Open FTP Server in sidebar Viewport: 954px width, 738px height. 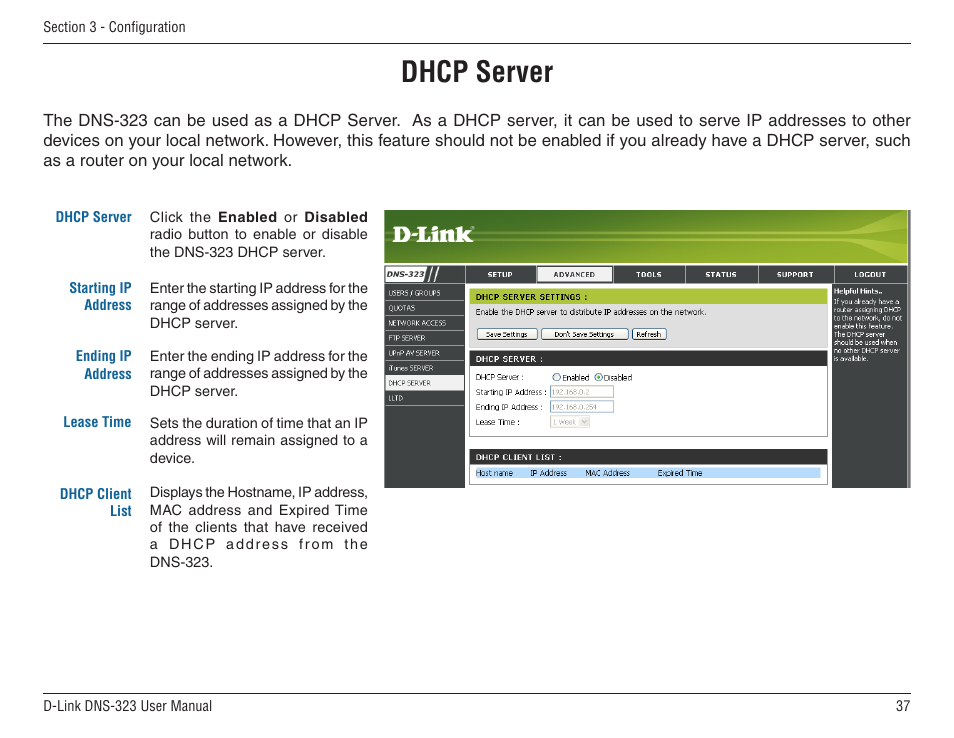(x=425, y=338)
